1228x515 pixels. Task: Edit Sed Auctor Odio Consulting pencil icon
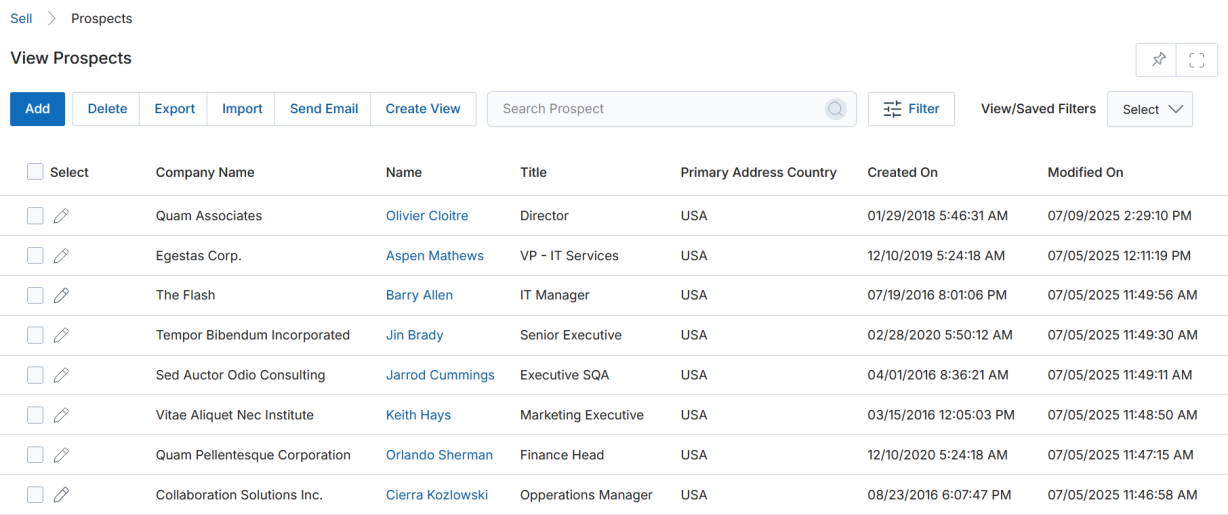pos(61,375)
